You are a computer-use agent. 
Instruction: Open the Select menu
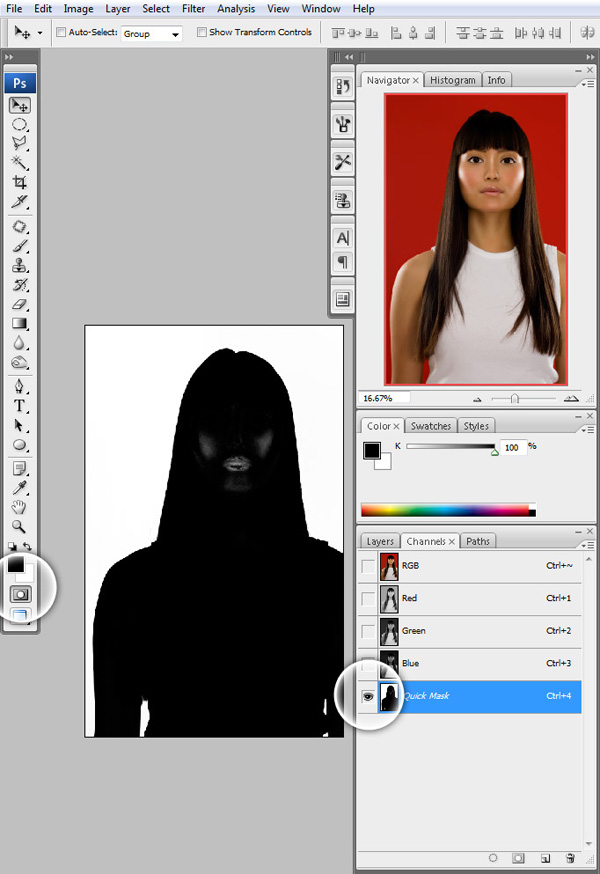156,9
